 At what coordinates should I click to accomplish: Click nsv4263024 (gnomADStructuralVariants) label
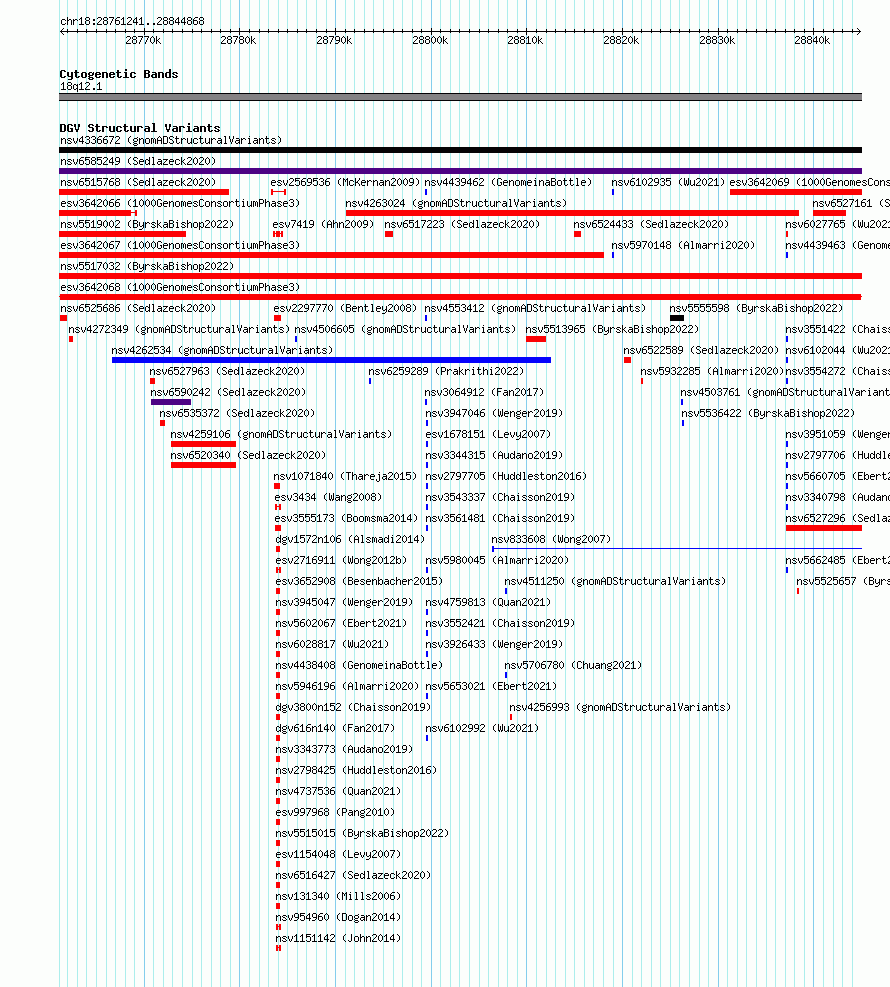click(x=456, y=203)
